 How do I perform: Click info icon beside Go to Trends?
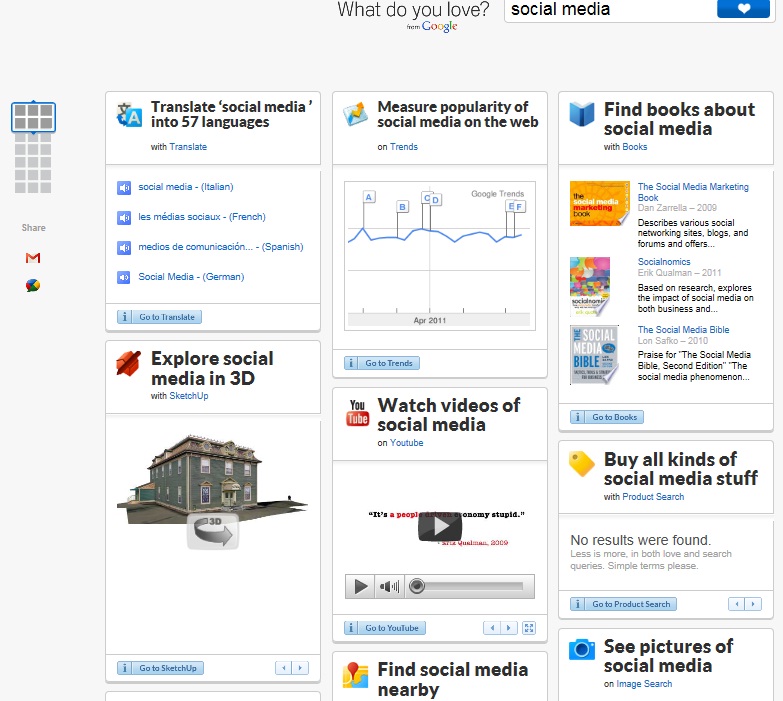[x=351, y=363]
